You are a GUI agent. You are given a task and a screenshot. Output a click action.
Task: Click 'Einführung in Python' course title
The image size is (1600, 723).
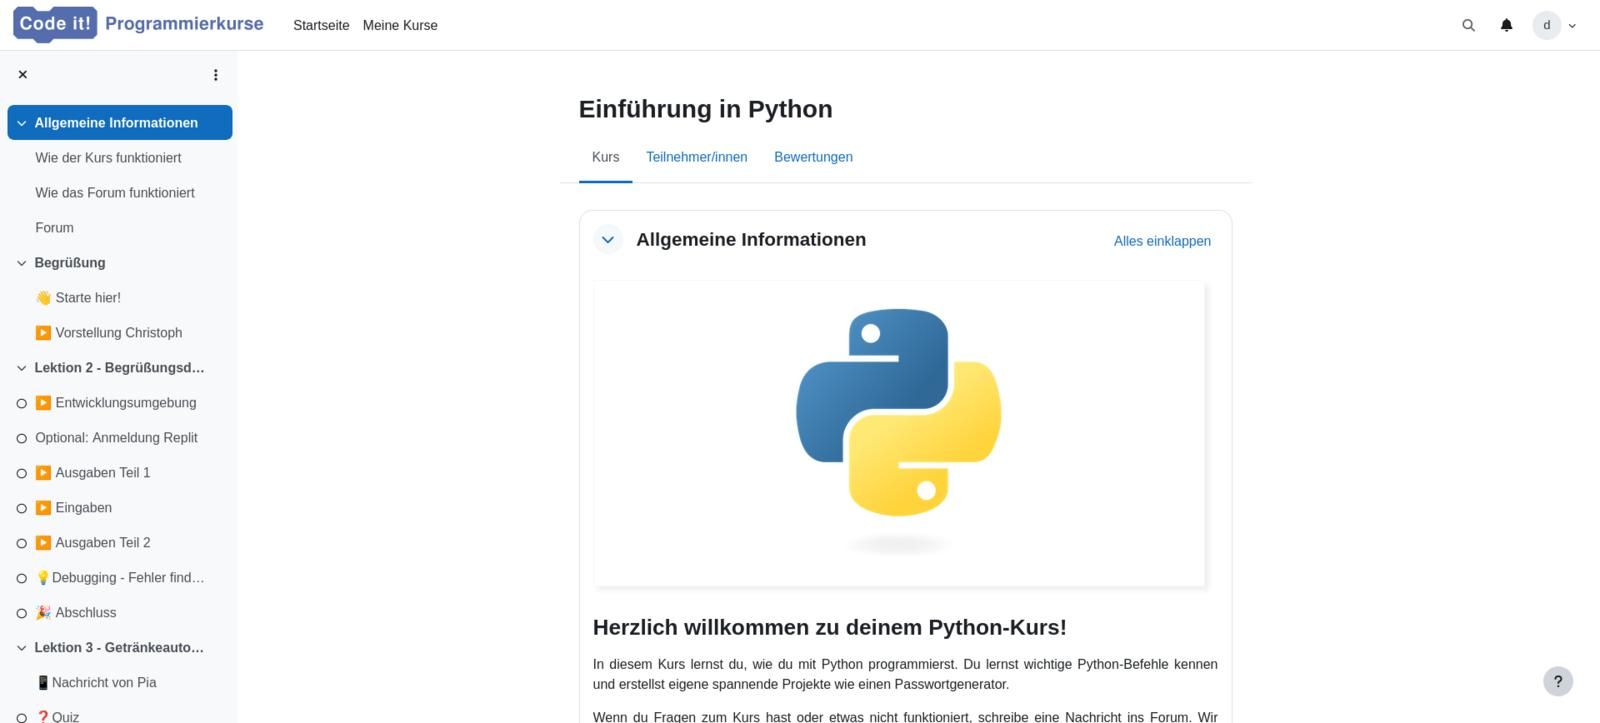click(x=705, y=109)
